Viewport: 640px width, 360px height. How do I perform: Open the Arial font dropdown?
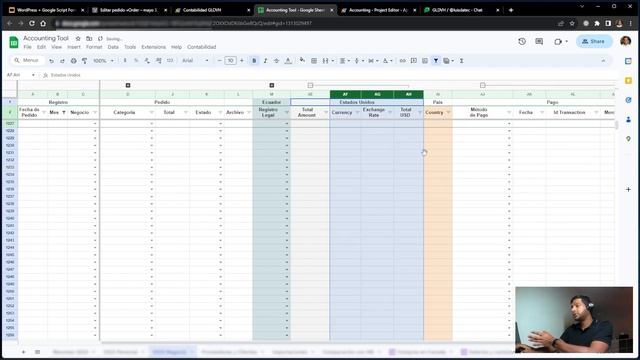pyautogui.click(x=195, y=61)
